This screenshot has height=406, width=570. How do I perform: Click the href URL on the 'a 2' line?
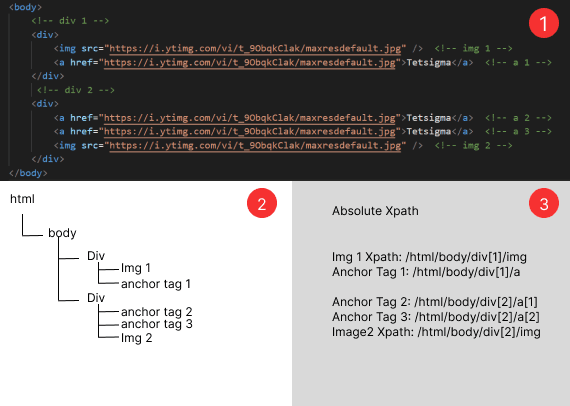tap(250, 118)
